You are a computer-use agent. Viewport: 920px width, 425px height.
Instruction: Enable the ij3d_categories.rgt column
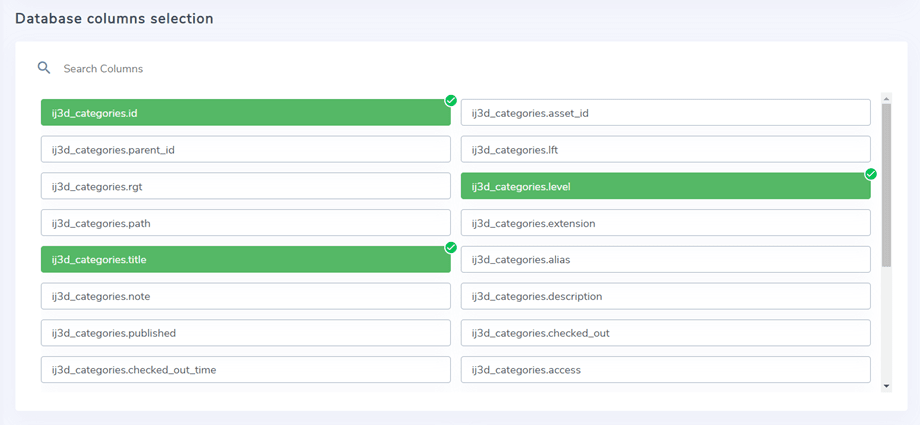245,186
